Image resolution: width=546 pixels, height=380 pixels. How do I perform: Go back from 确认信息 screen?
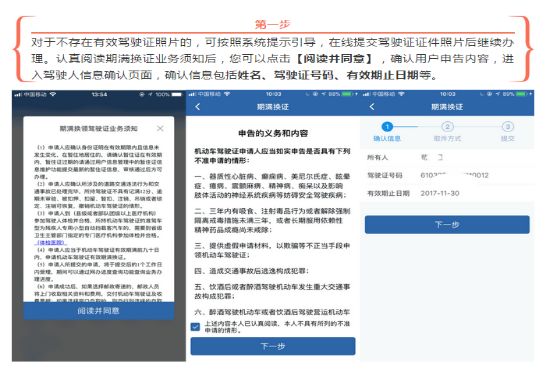[x=372, y=107]
